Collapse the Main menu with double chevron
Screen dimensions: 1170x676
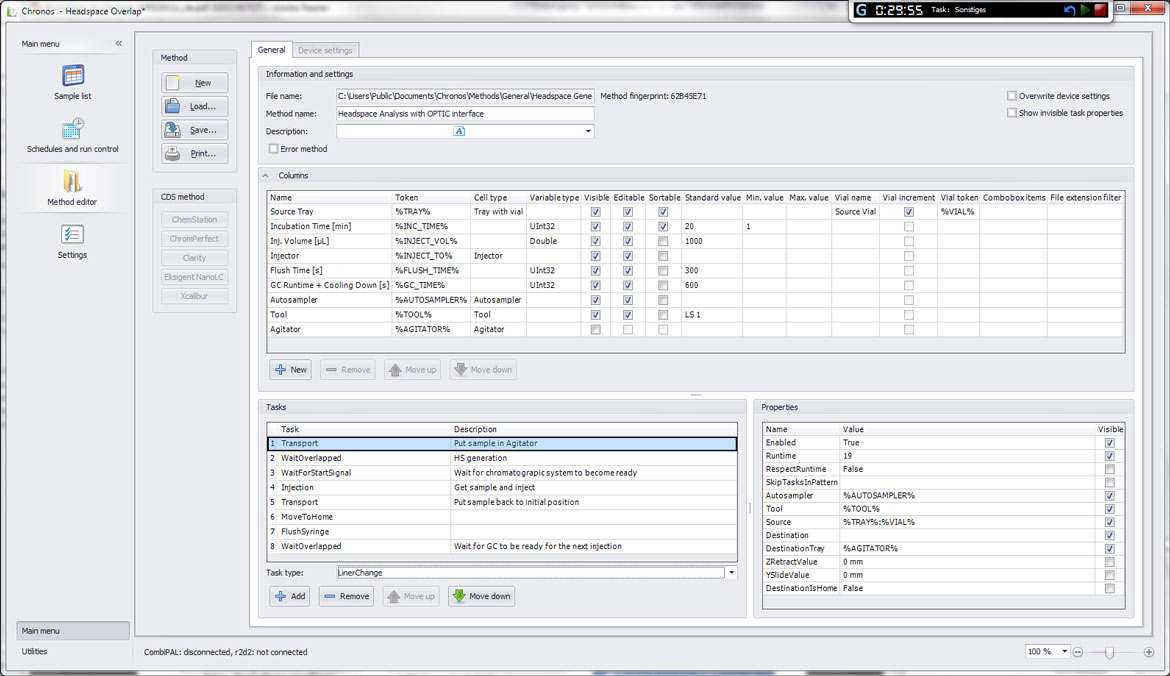(x=119, y=43)
